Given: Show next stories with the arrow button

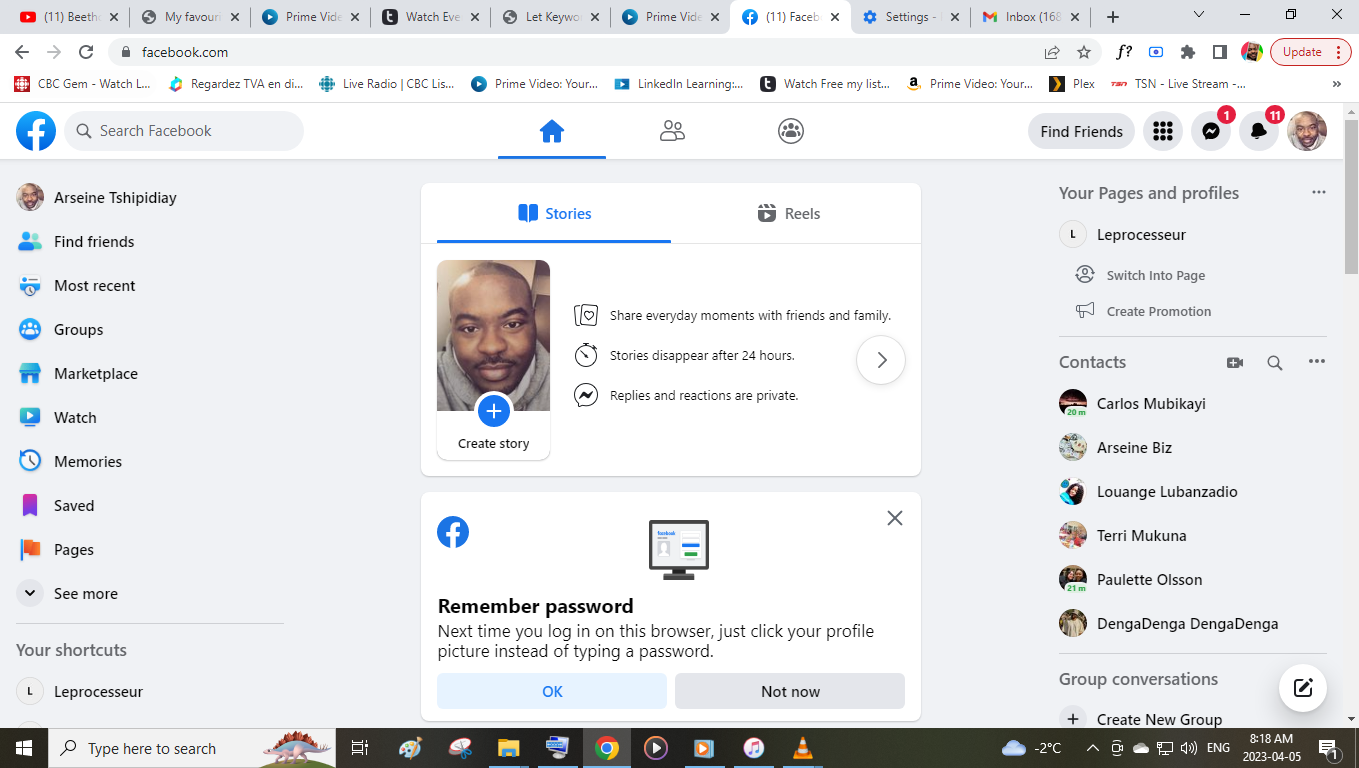Looking at the screenshot, I should tap(881, 360).
